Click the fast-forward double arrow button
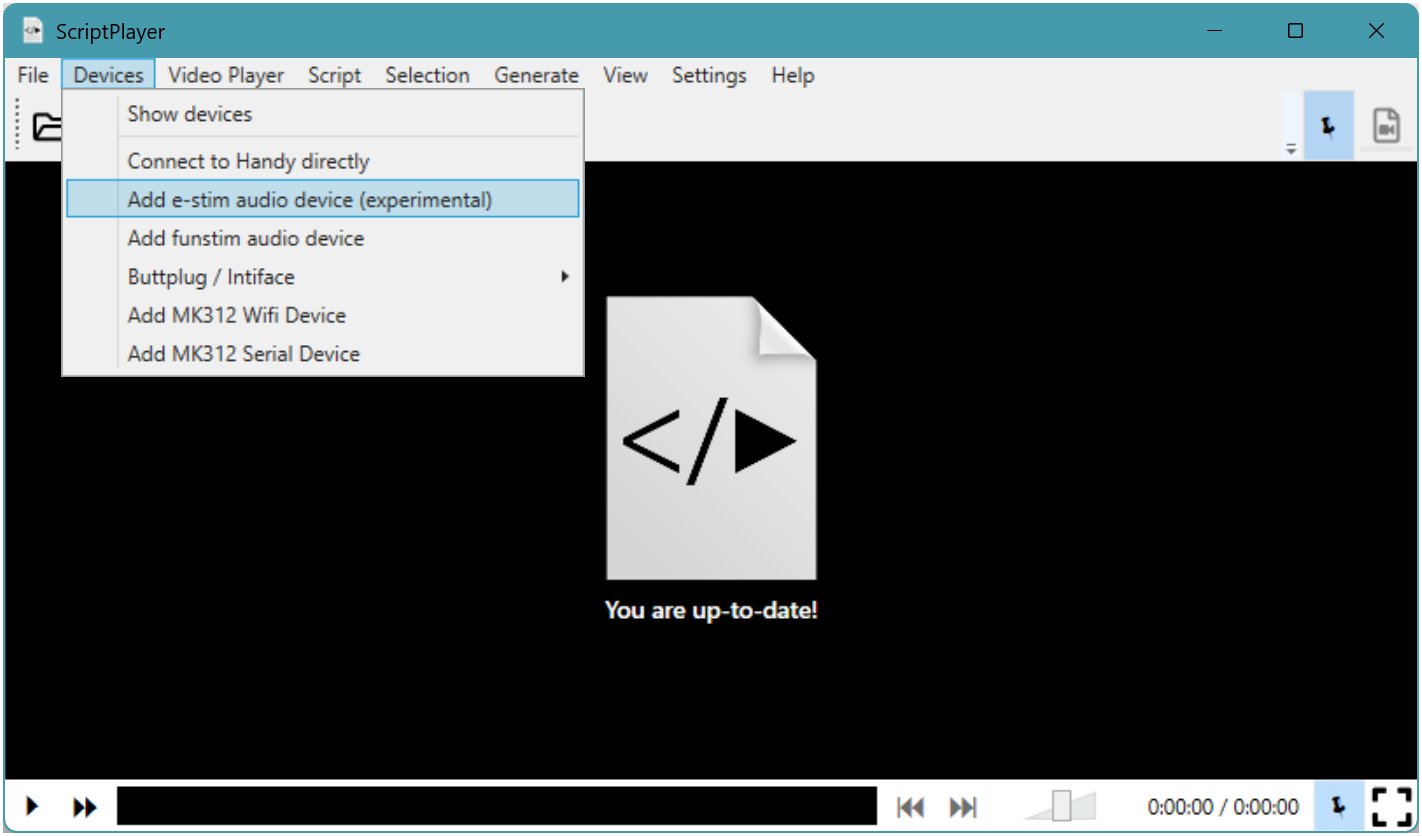 coord(86,806)
